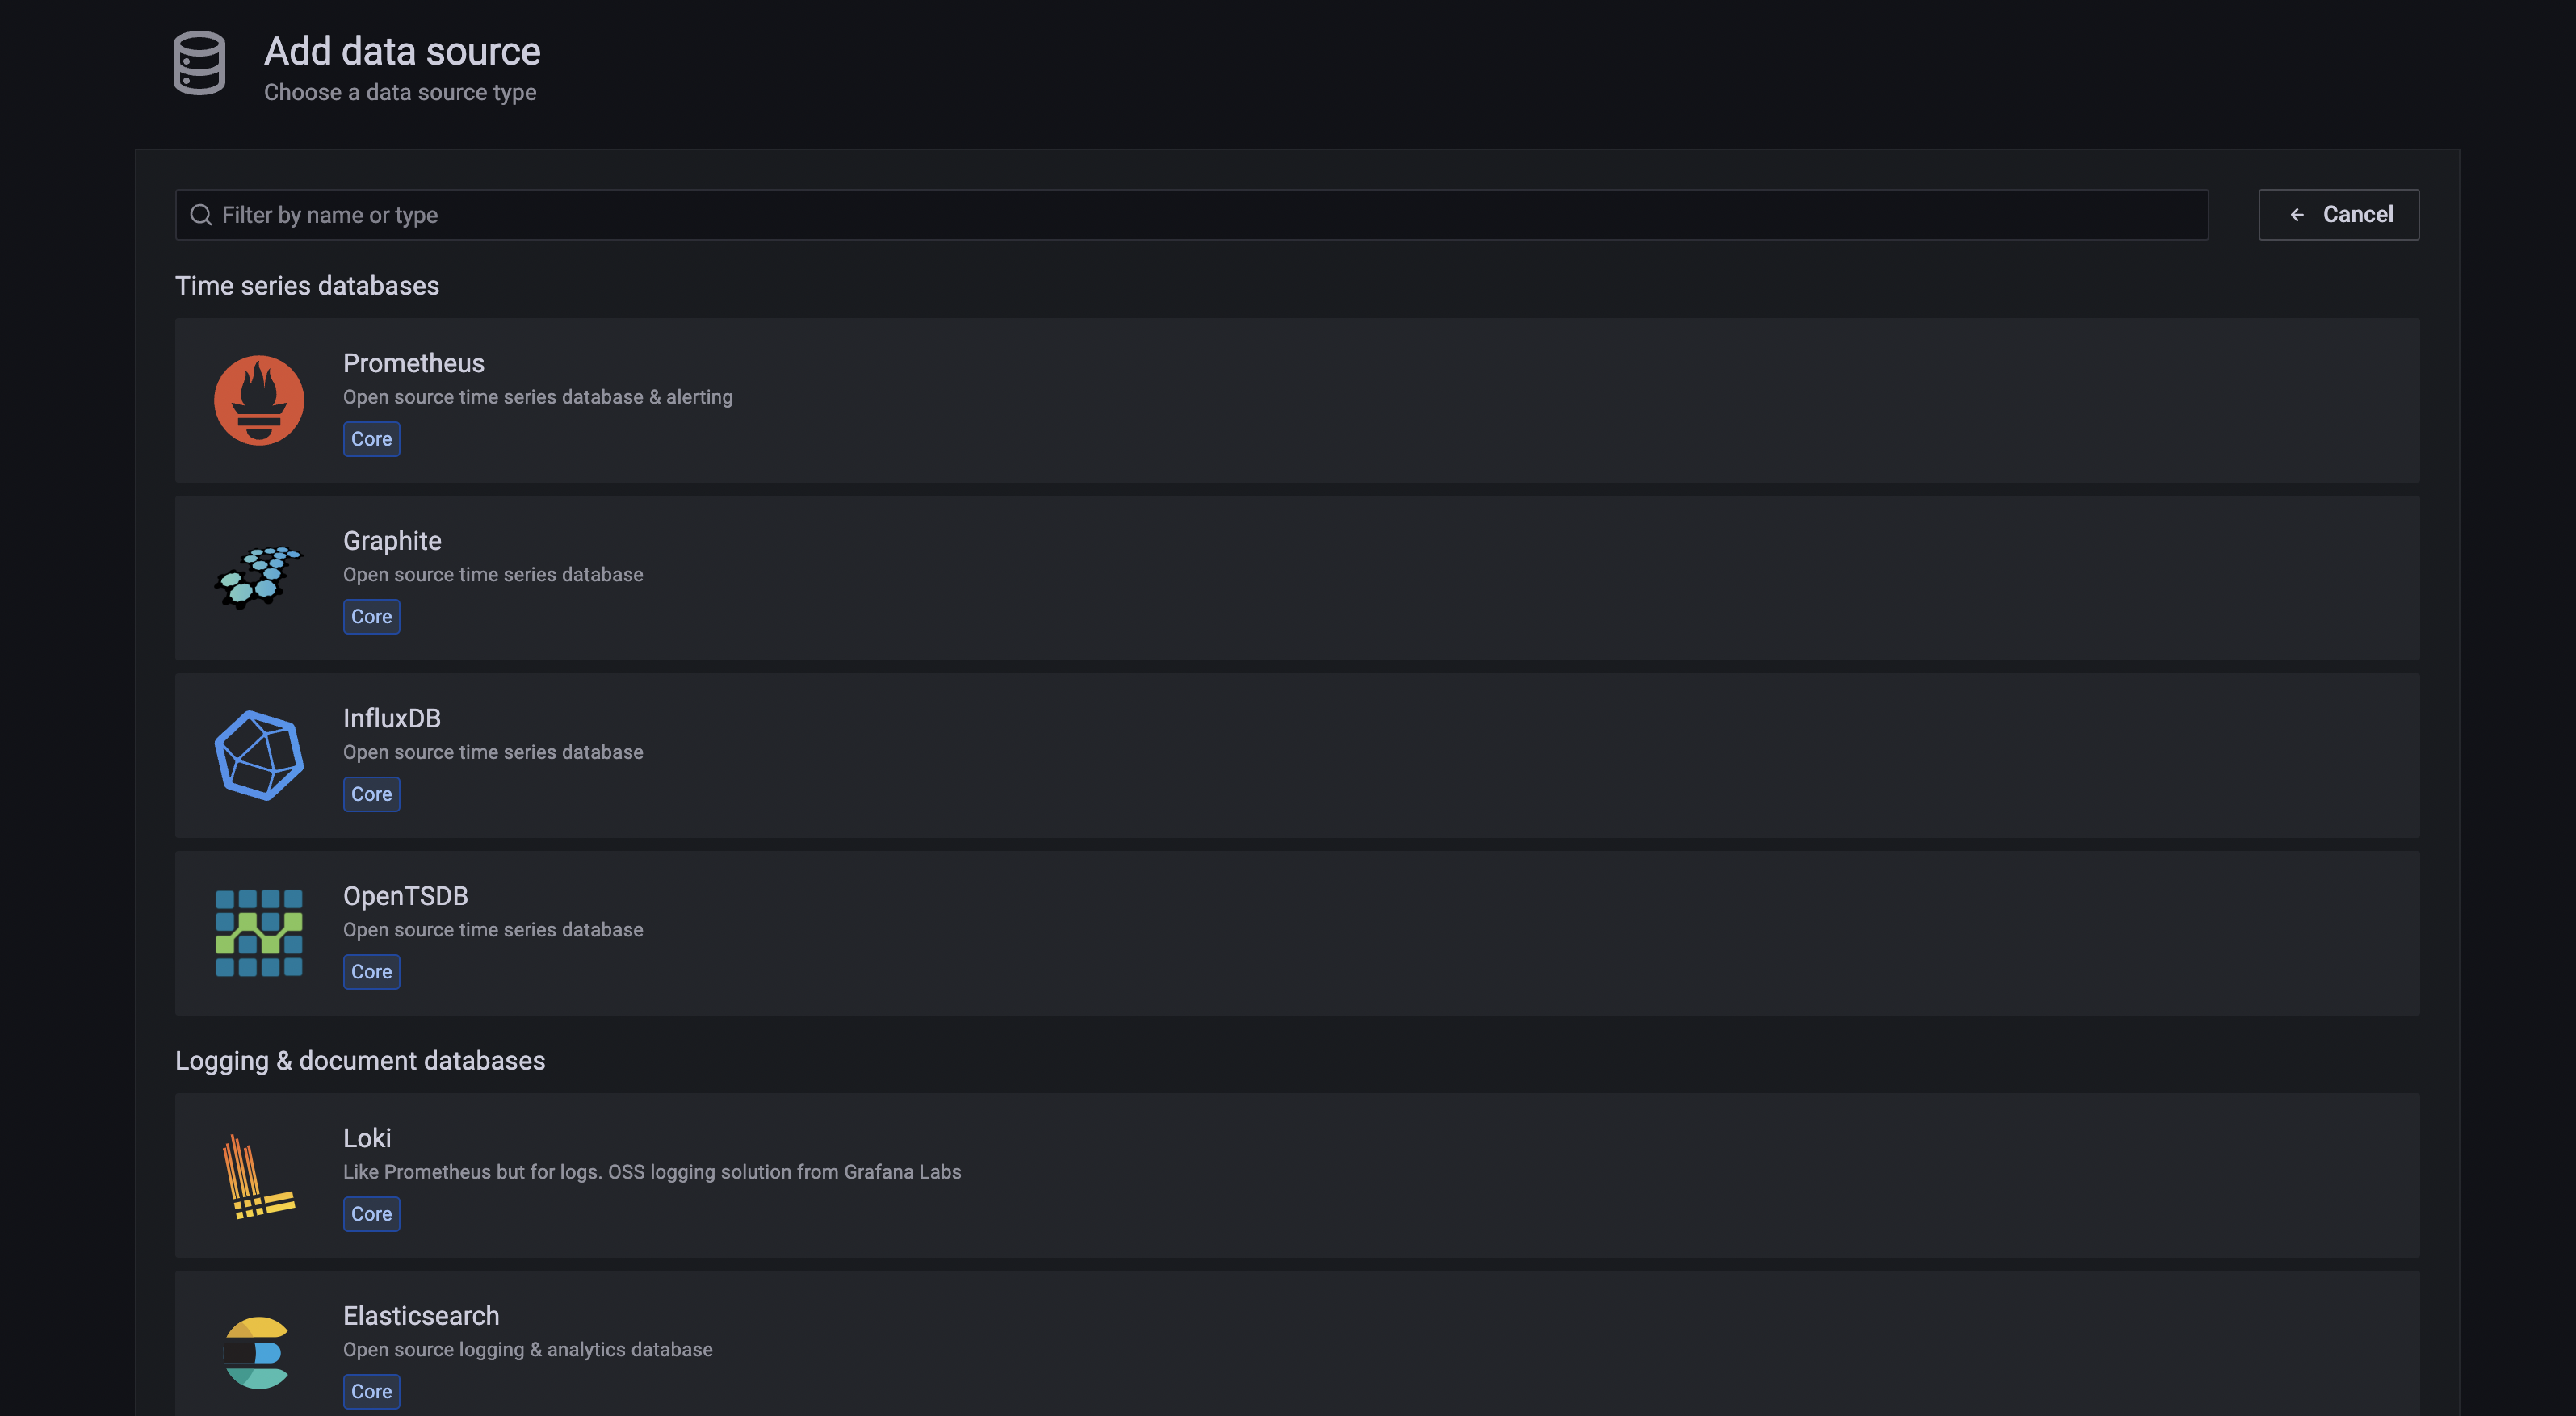Click the 'Time series databases' heading
2576x1416 pixels.
(307, 286)
